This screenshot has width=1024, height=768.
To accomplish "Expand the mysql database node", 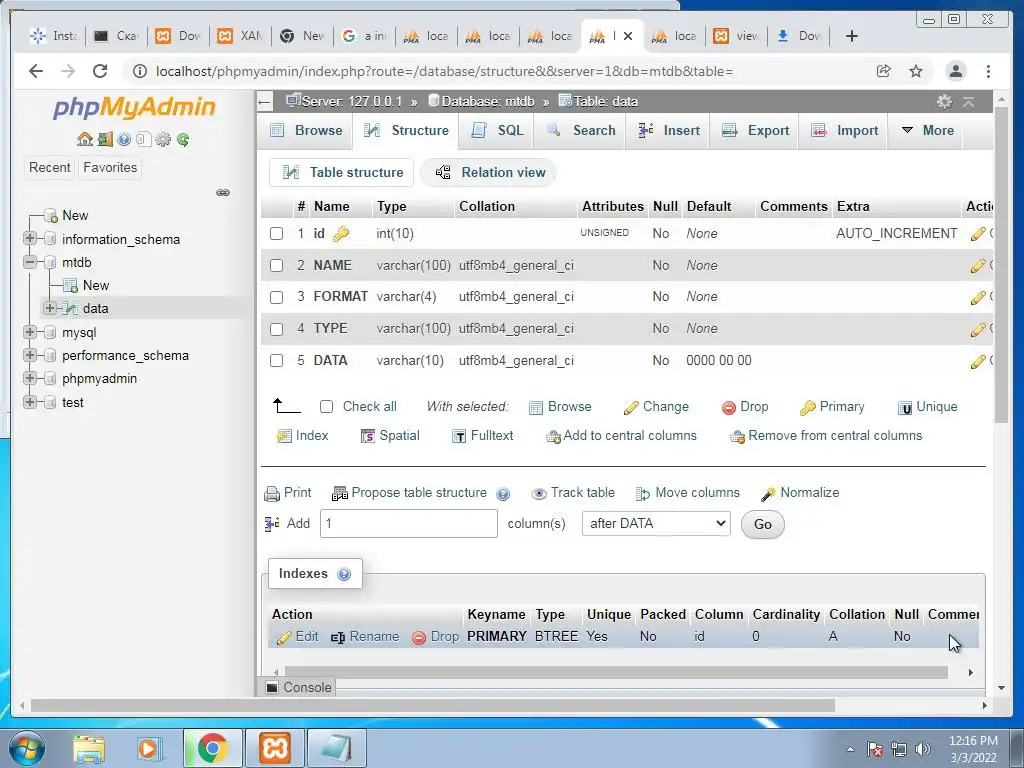I will [x=29, y=332].
